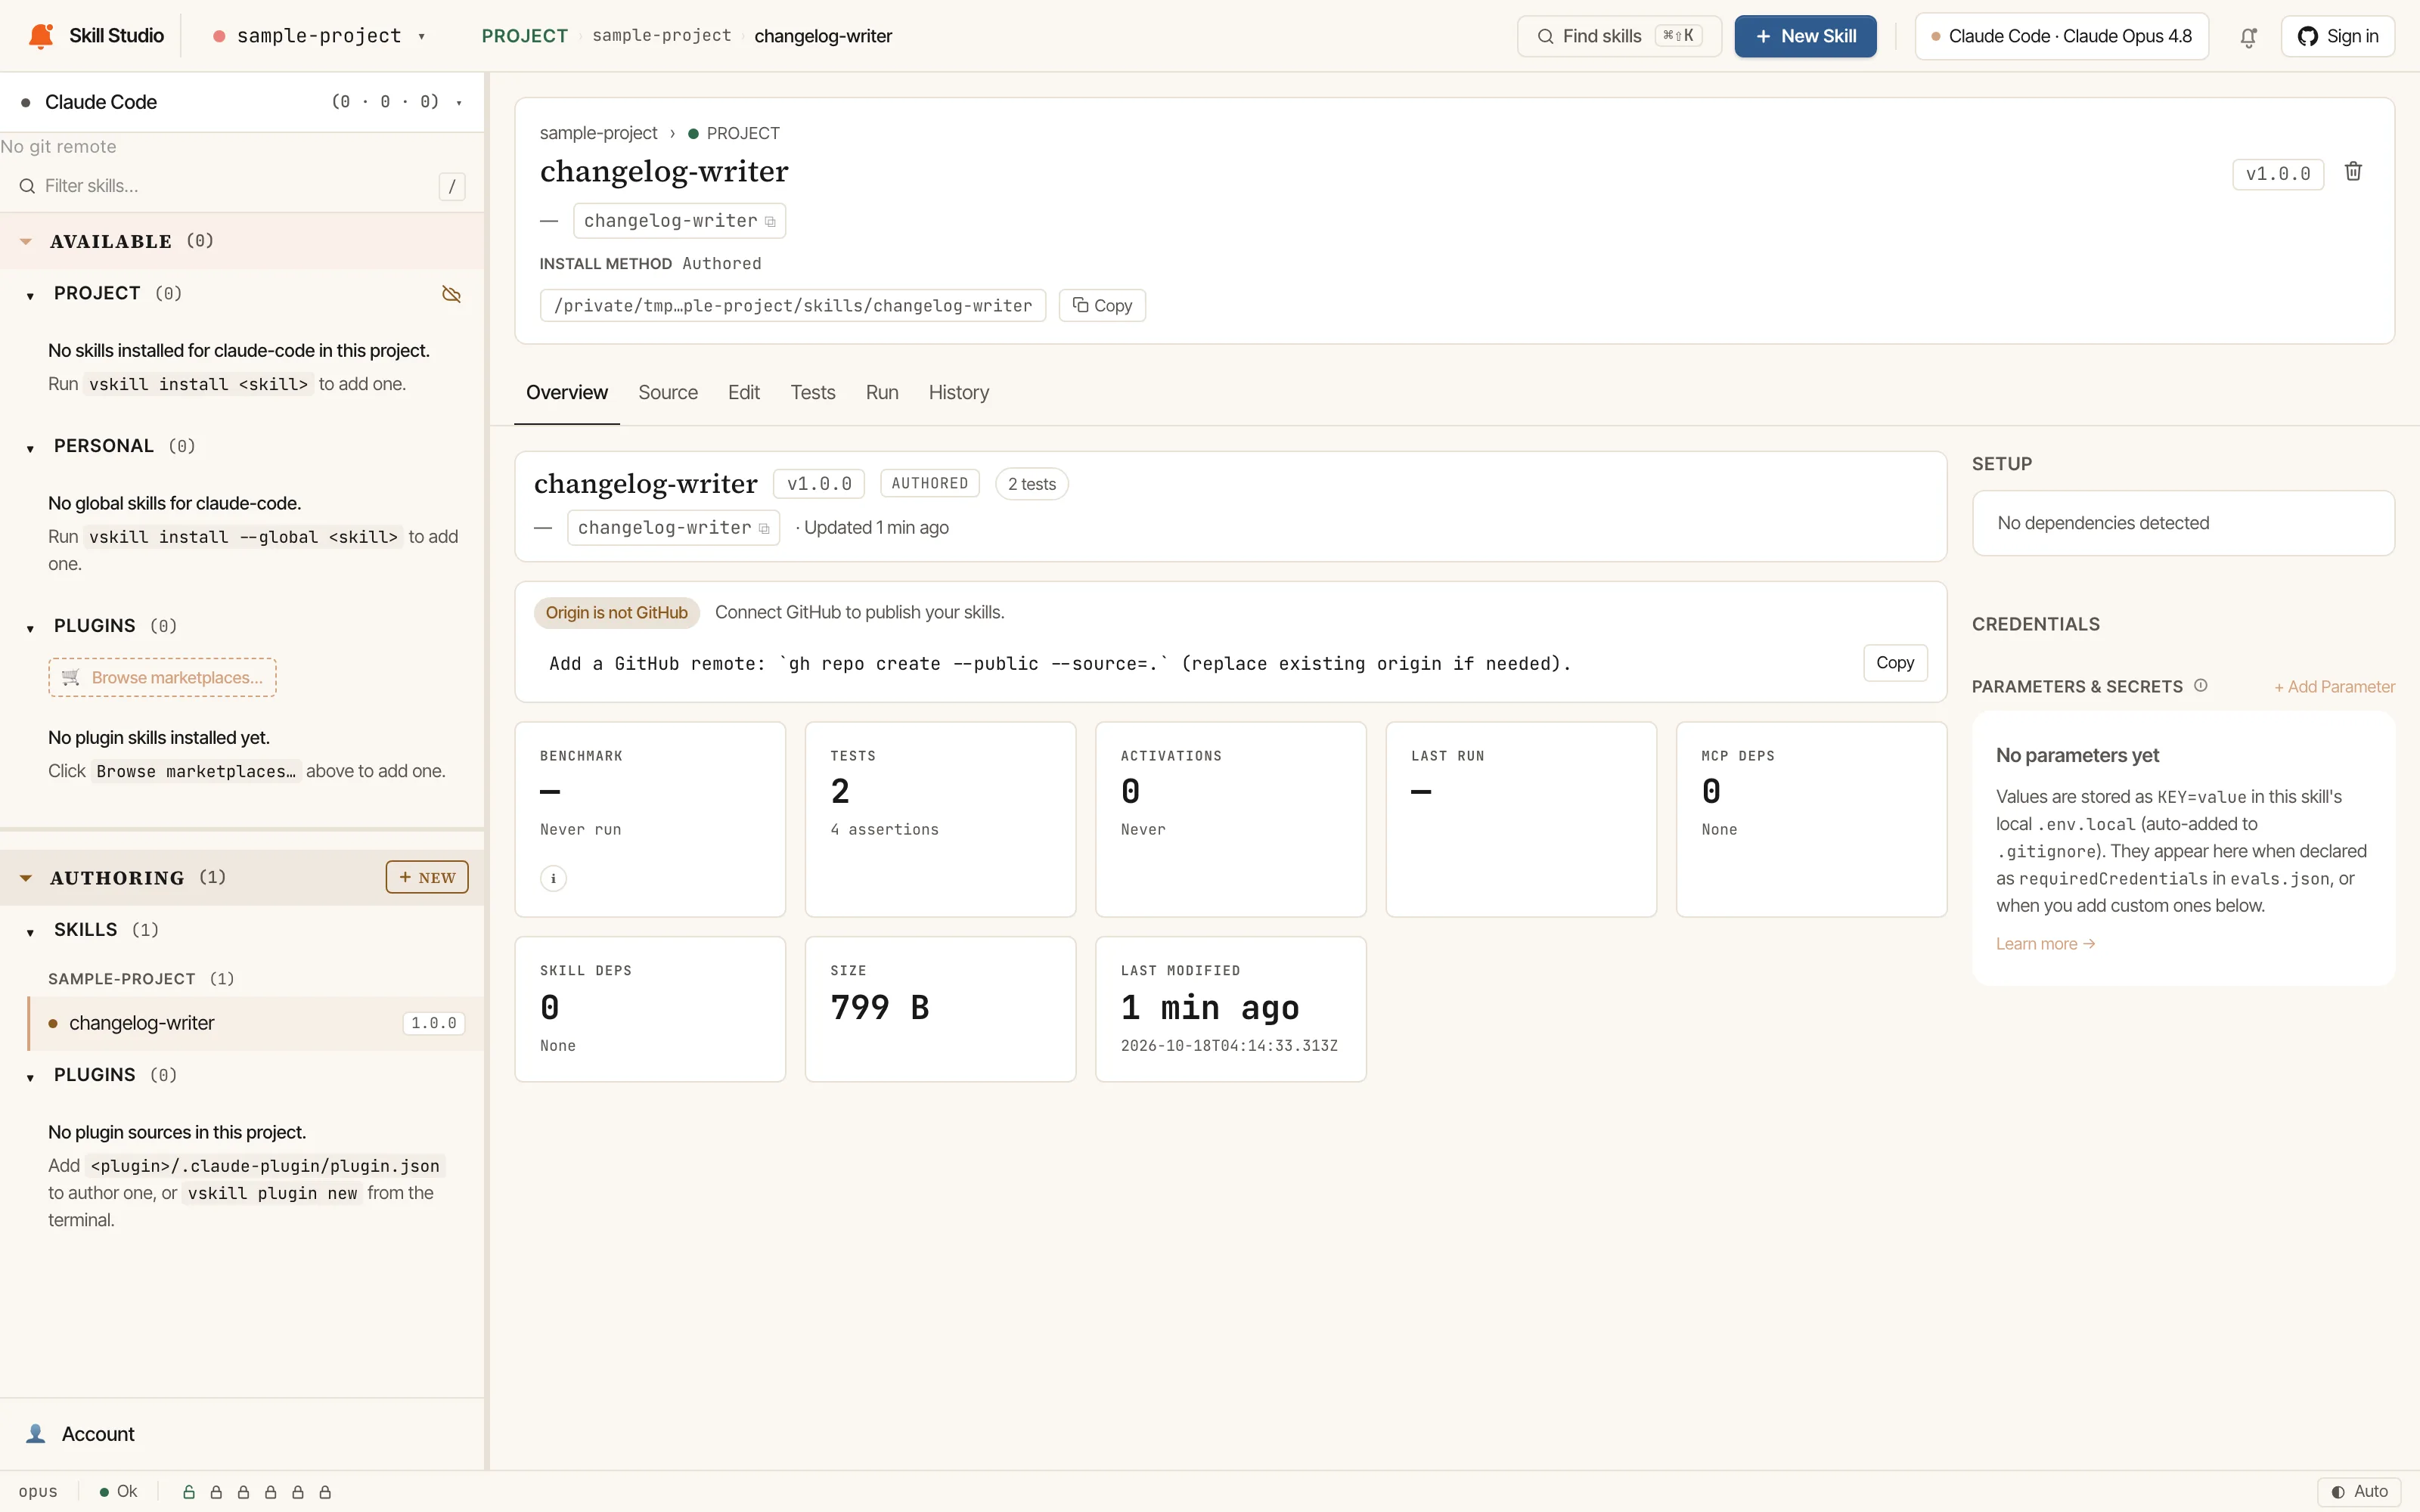
Task: Go to the Run tab
Action: click(881, 393)
